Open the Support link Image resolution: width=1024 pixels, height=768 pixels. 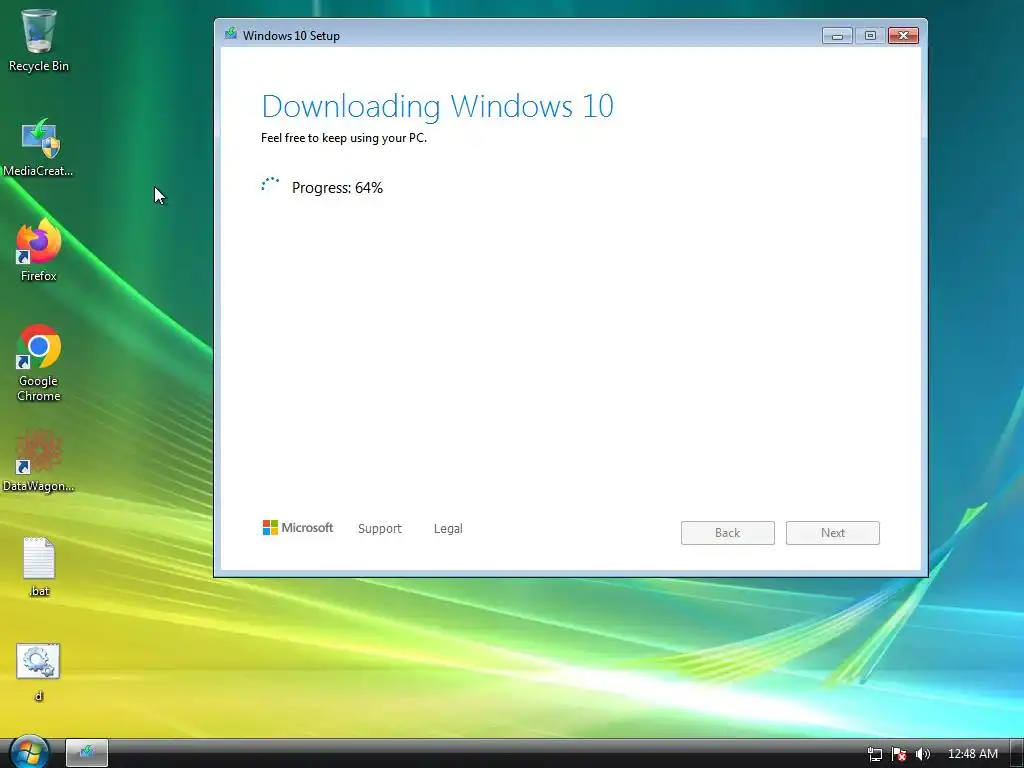coord(379,529)
